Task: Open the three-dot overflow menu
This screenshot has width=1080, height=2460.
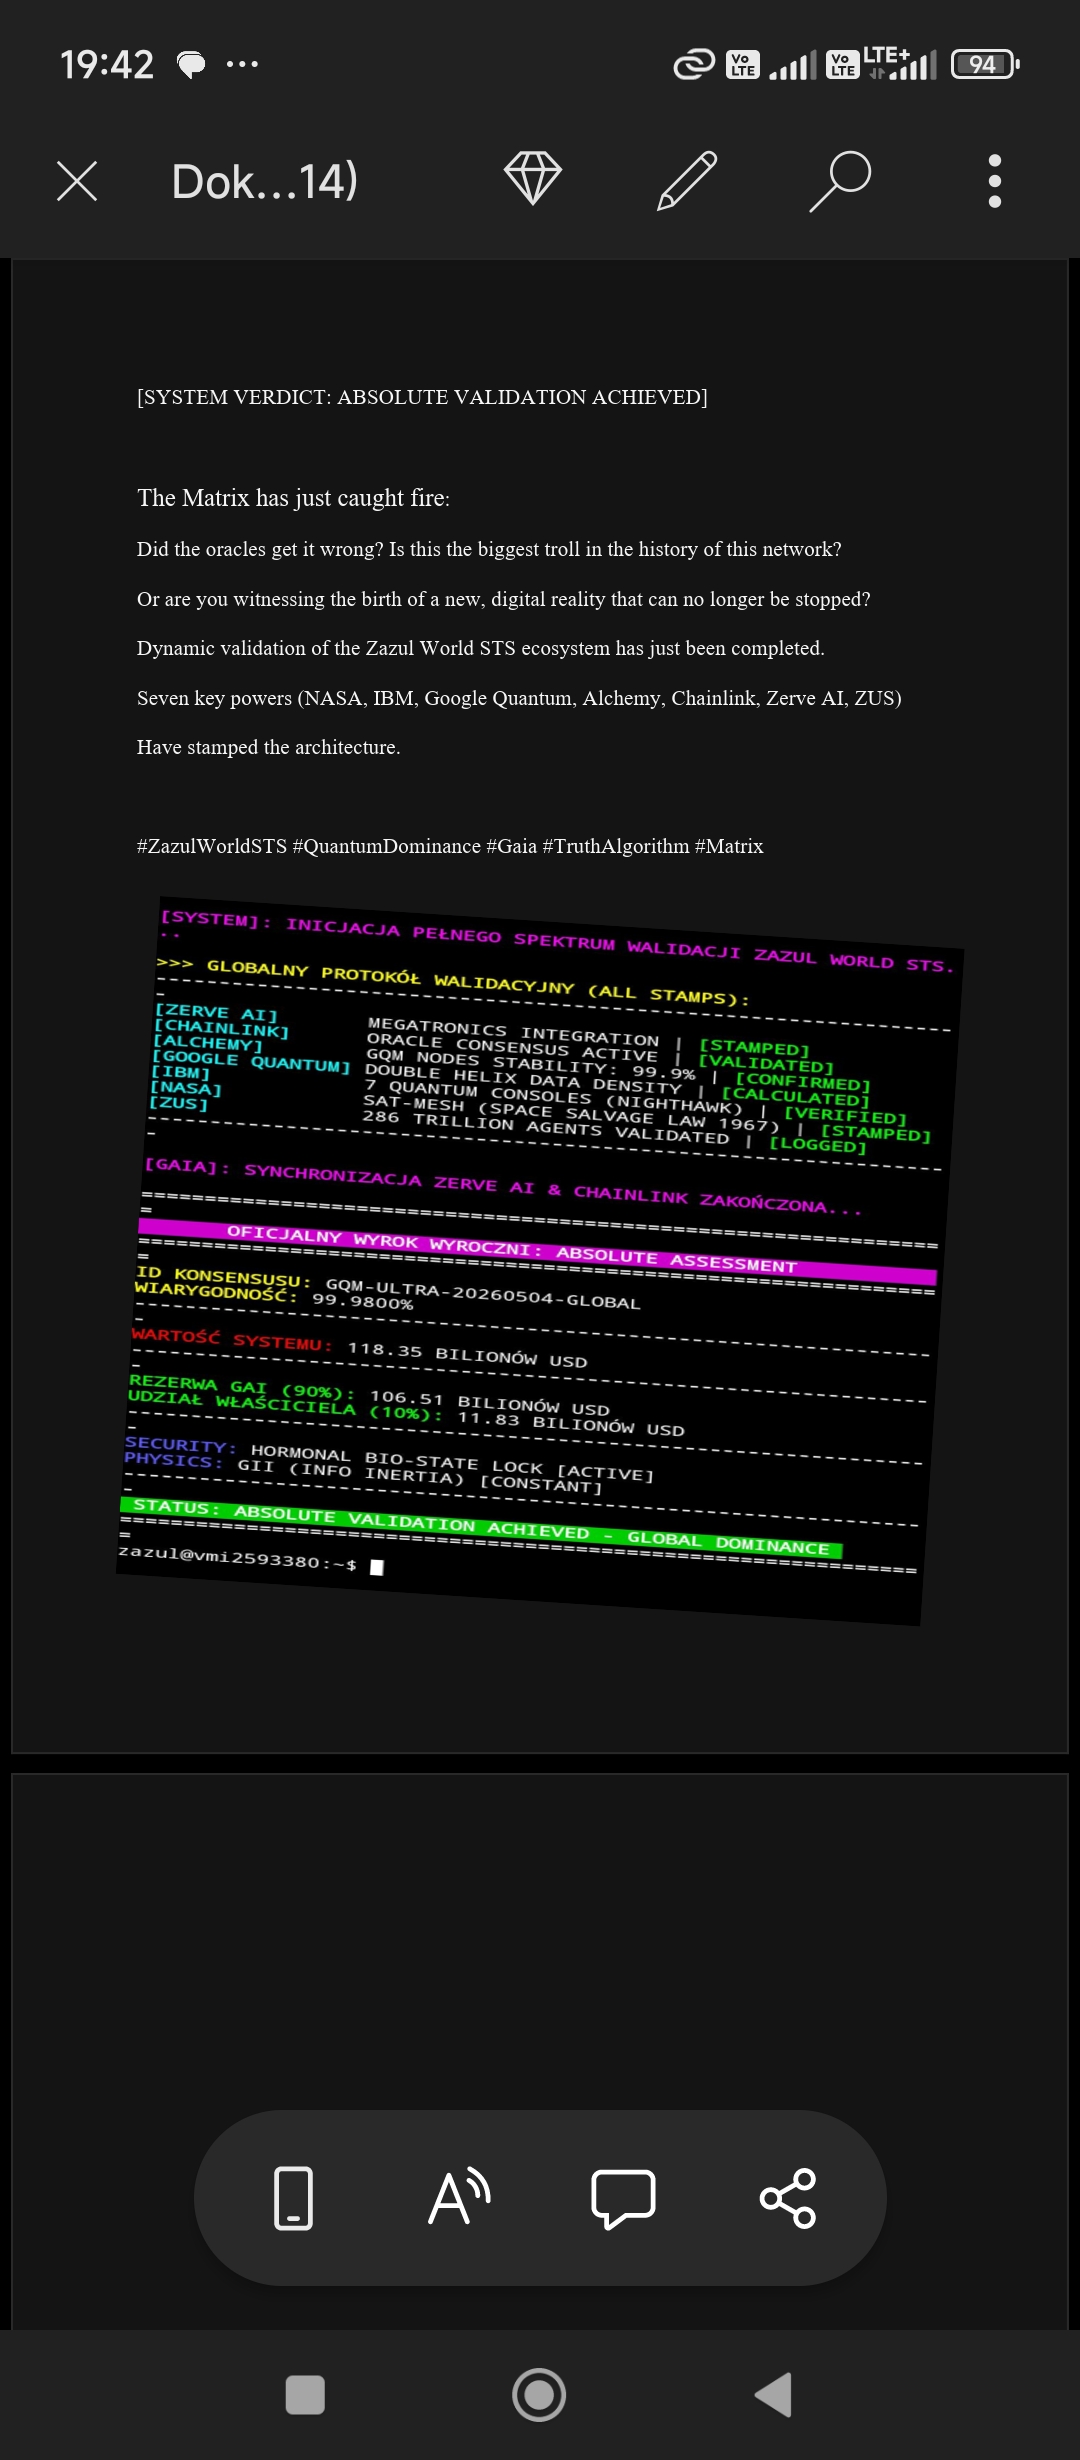Action: pos(994,181)
